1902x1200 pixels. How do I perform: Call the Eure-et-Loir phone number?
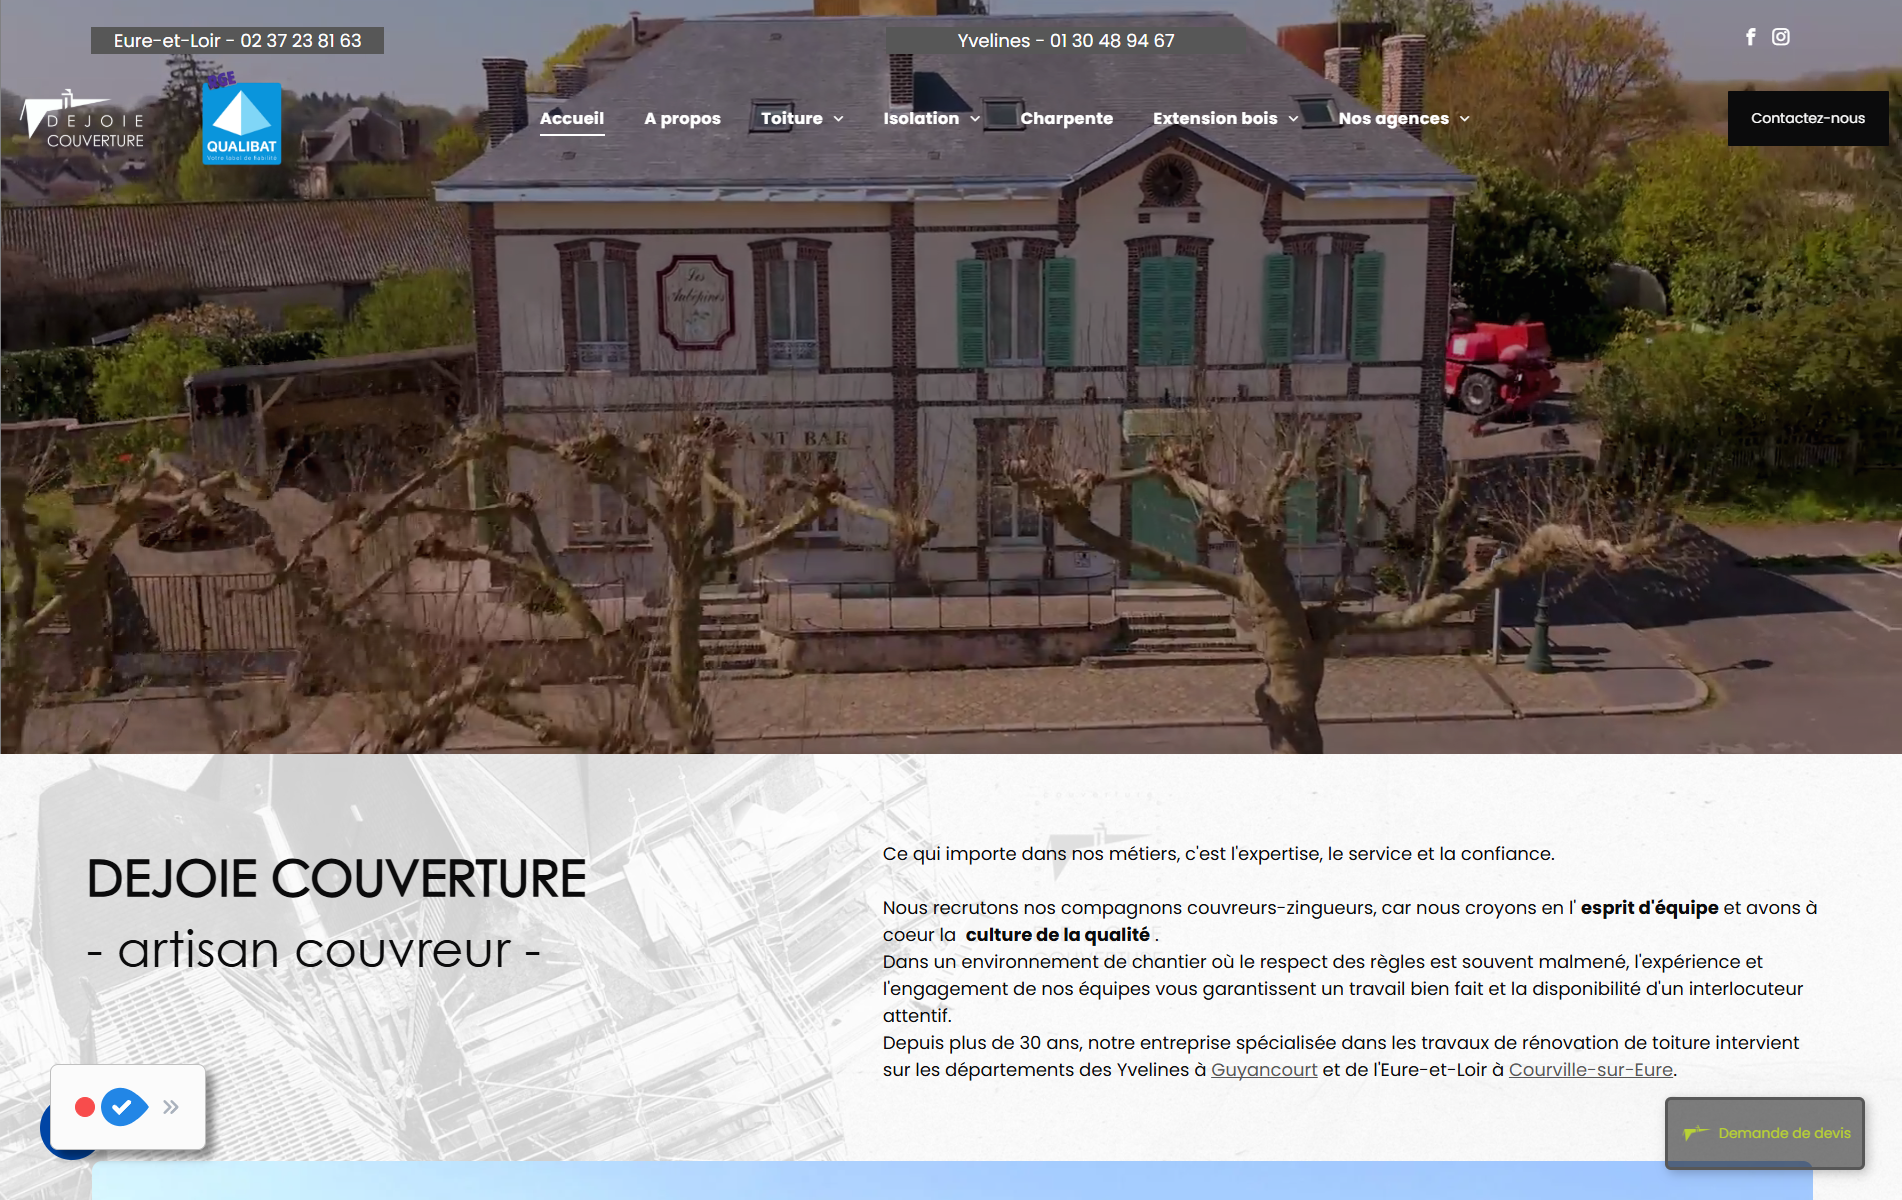tap(237, 41)
